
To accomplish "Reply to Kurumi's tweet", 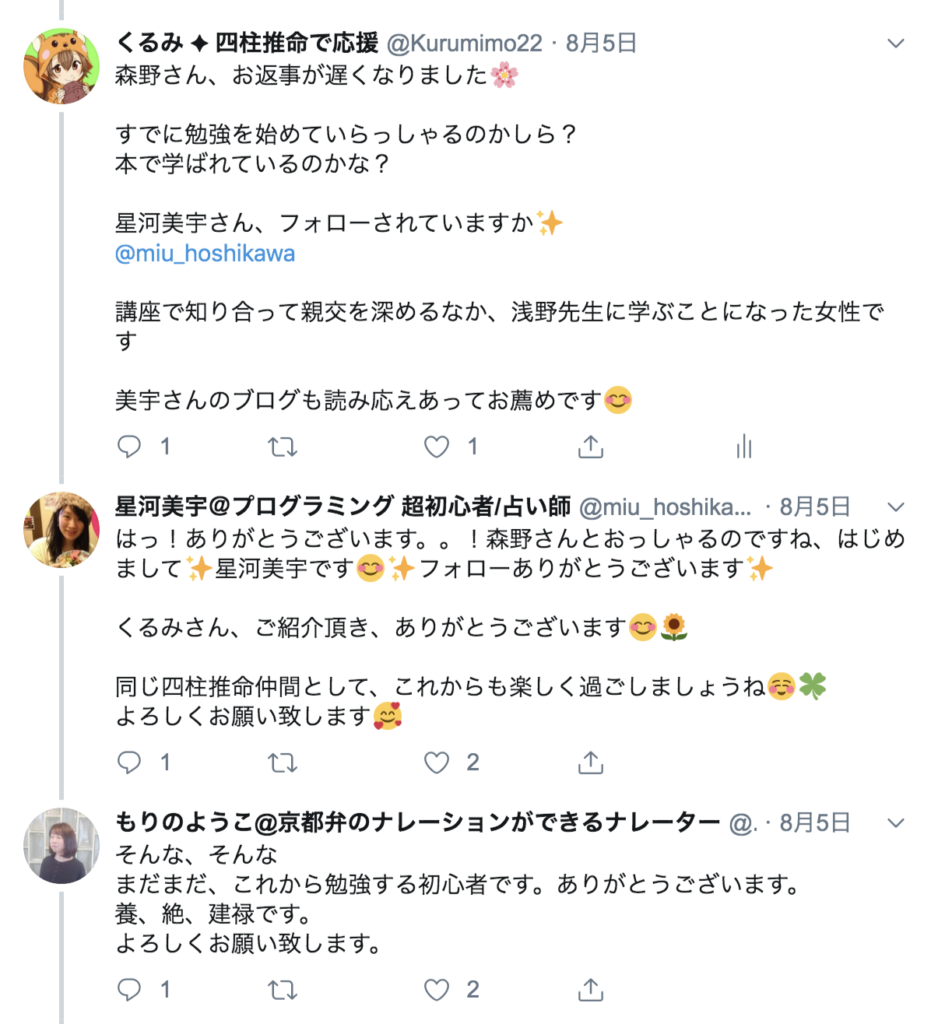I will (130, 447).
